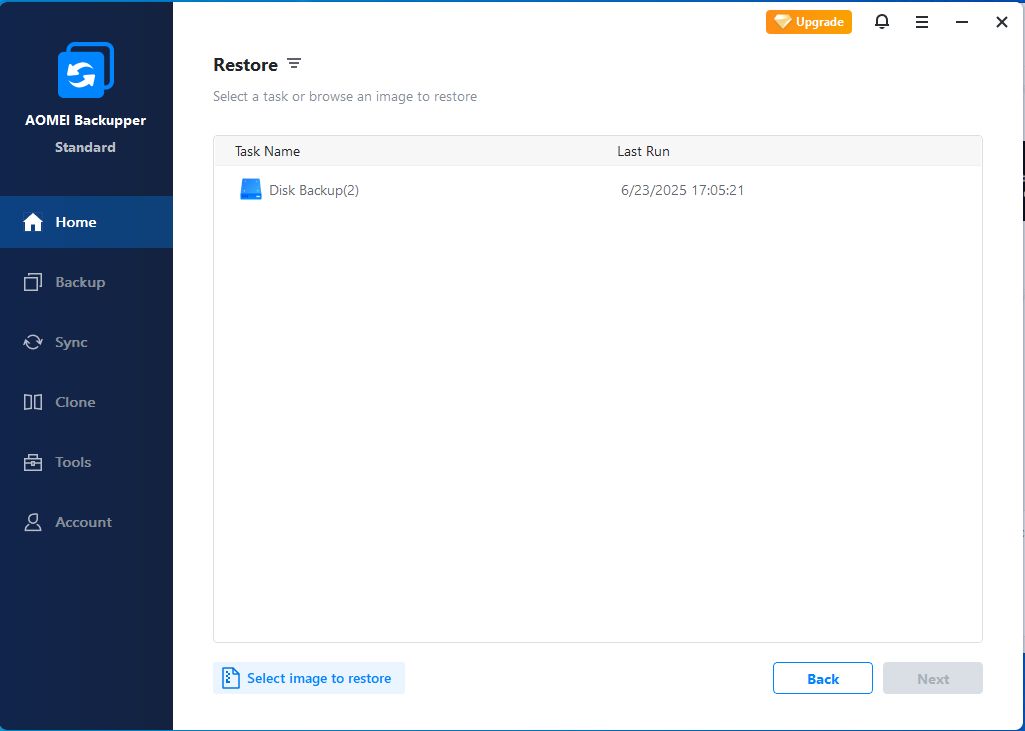This screenshot has width=1025, height=731.
Task: Click the Home house icon in sidebar
Action: tap(33, 222)
